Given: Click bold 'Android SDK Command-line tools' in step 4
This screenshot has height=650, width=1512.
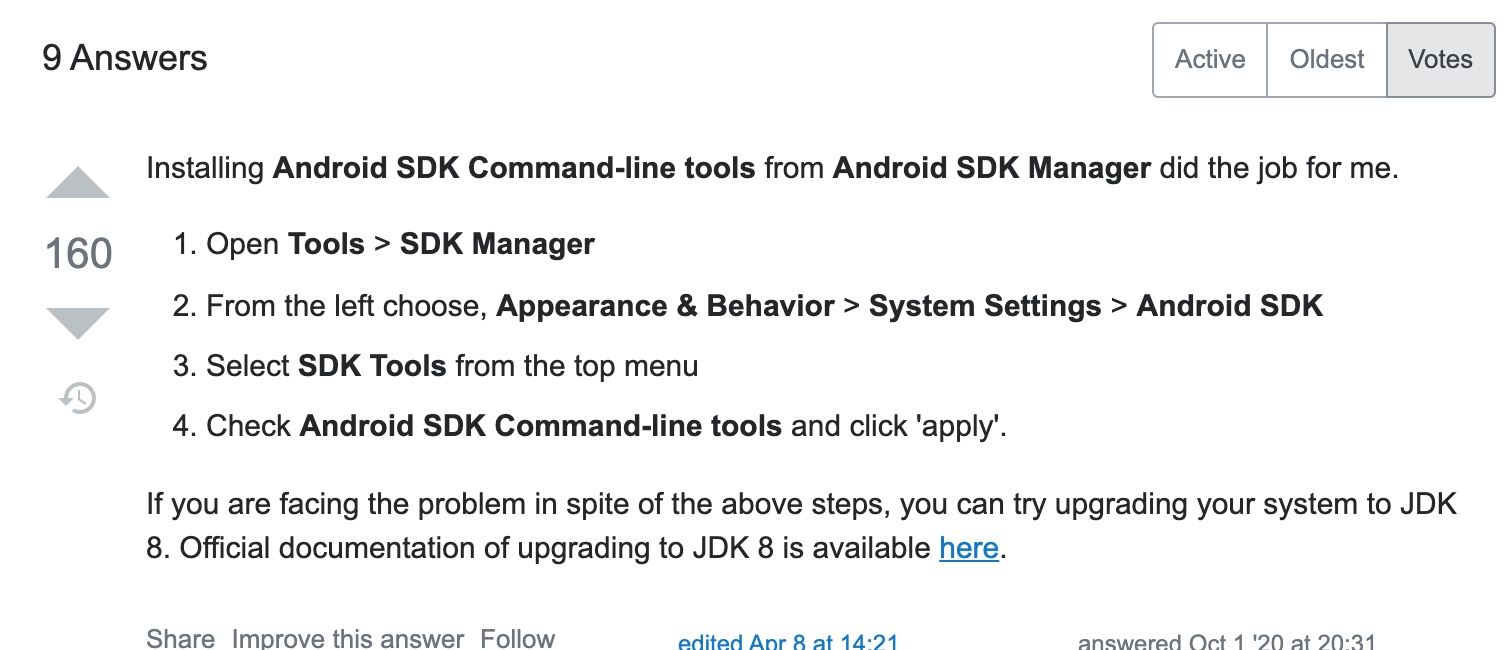Looking at the screenshot, I should [540, 426].
